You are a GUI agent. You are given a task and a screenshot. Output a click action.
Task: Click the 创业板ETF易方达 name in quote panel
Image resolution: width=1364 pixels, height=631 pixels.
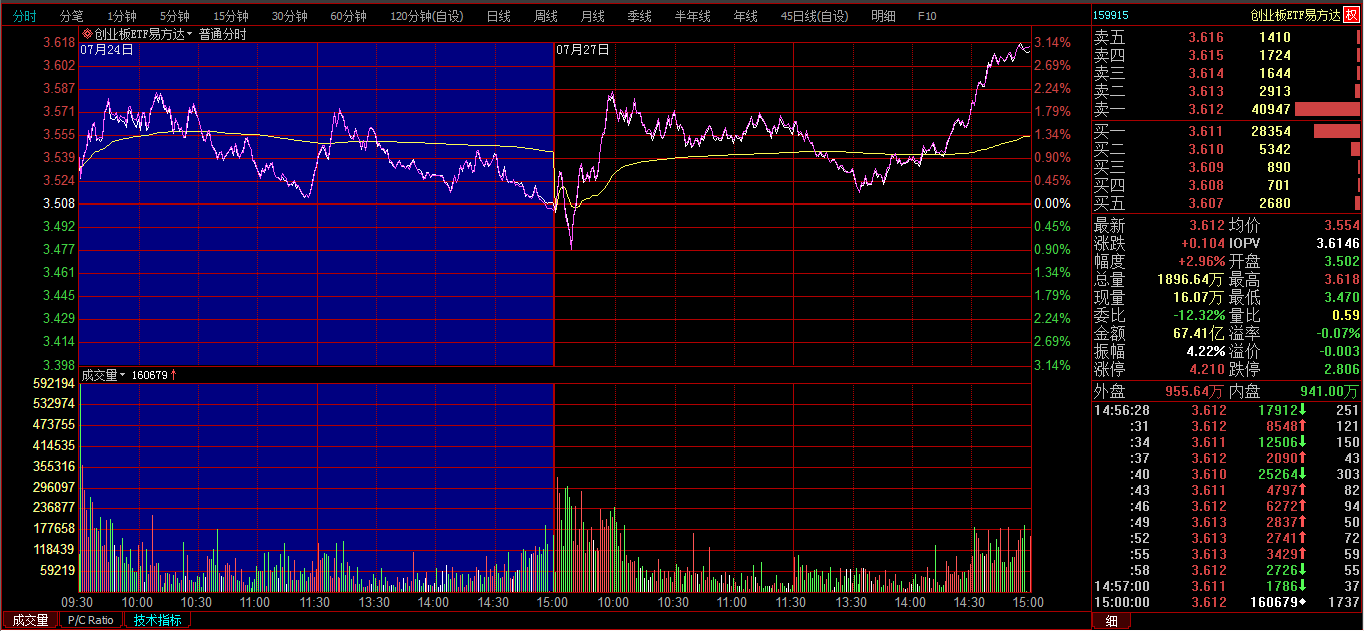pyautogui.click(x=1295, y=15)
